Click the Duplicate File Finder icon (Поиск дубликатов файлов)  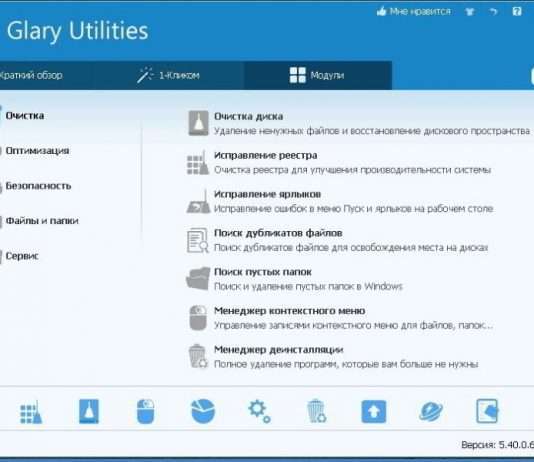click(198, 240)
